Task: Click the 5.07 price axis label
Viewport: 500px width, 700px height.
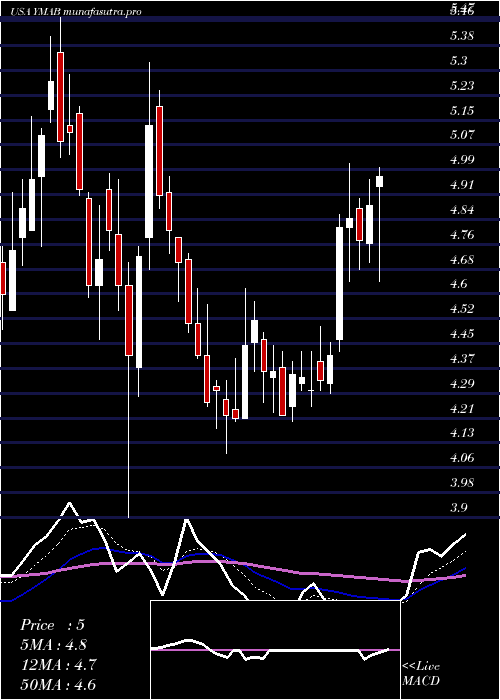Action: 462,134
